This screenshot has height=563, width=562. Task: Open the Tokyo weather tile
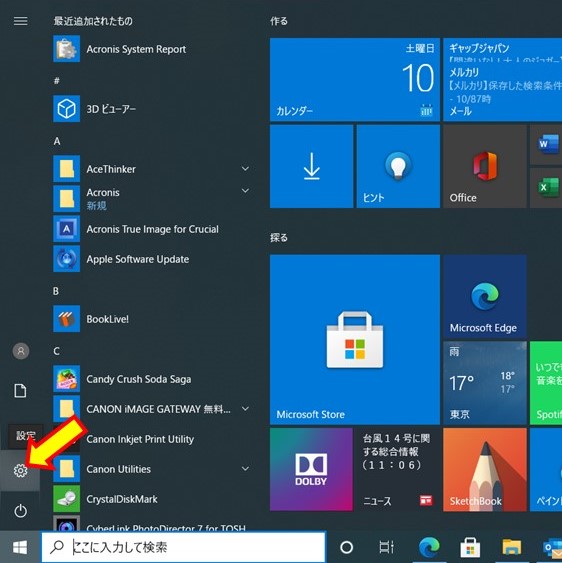pyautogui.click(x=485, y=383)
